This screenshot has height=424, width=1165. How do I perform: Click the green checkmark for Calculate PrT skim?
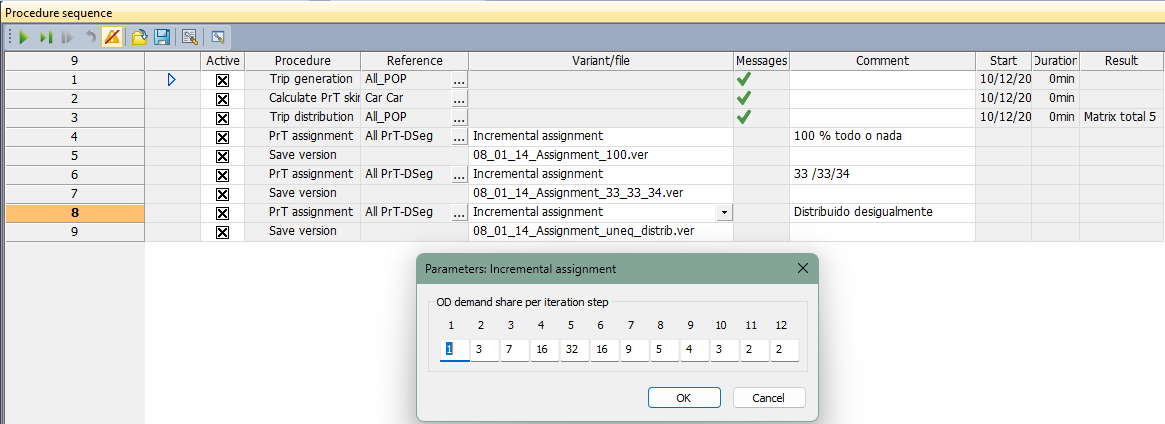tap(744, 98)
